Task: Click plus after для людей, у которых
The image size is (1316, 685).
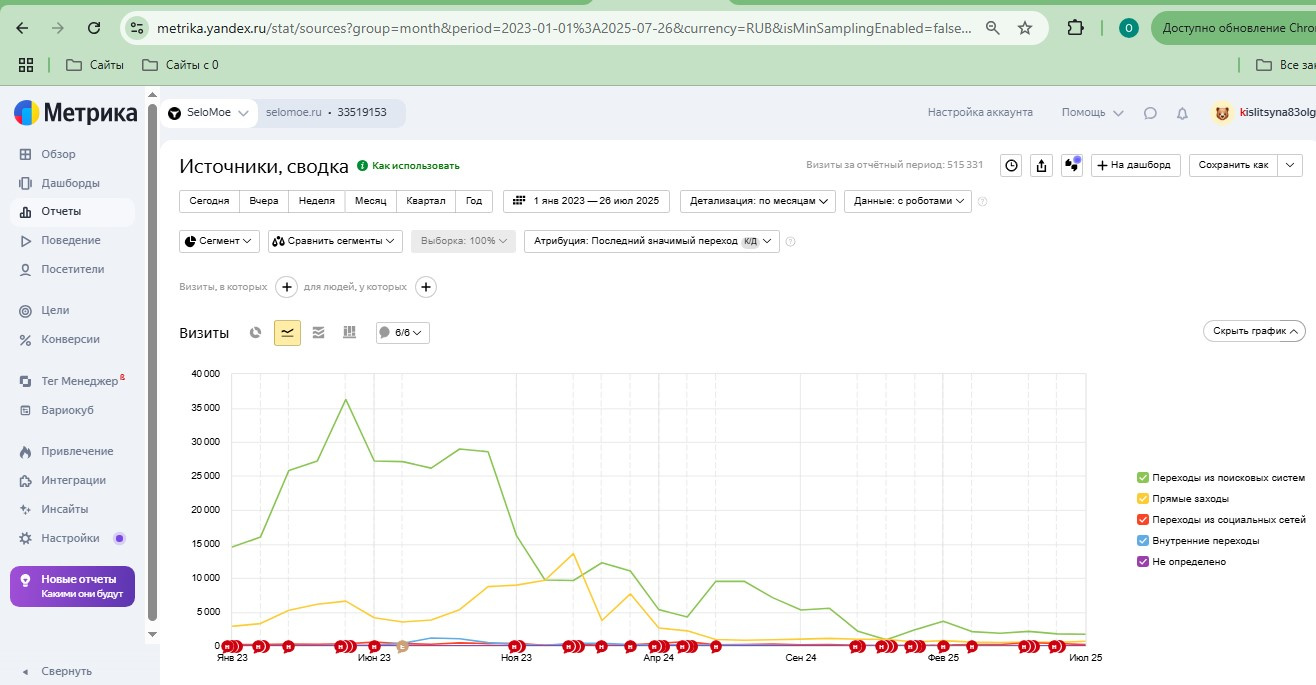Action: (425, 287)
